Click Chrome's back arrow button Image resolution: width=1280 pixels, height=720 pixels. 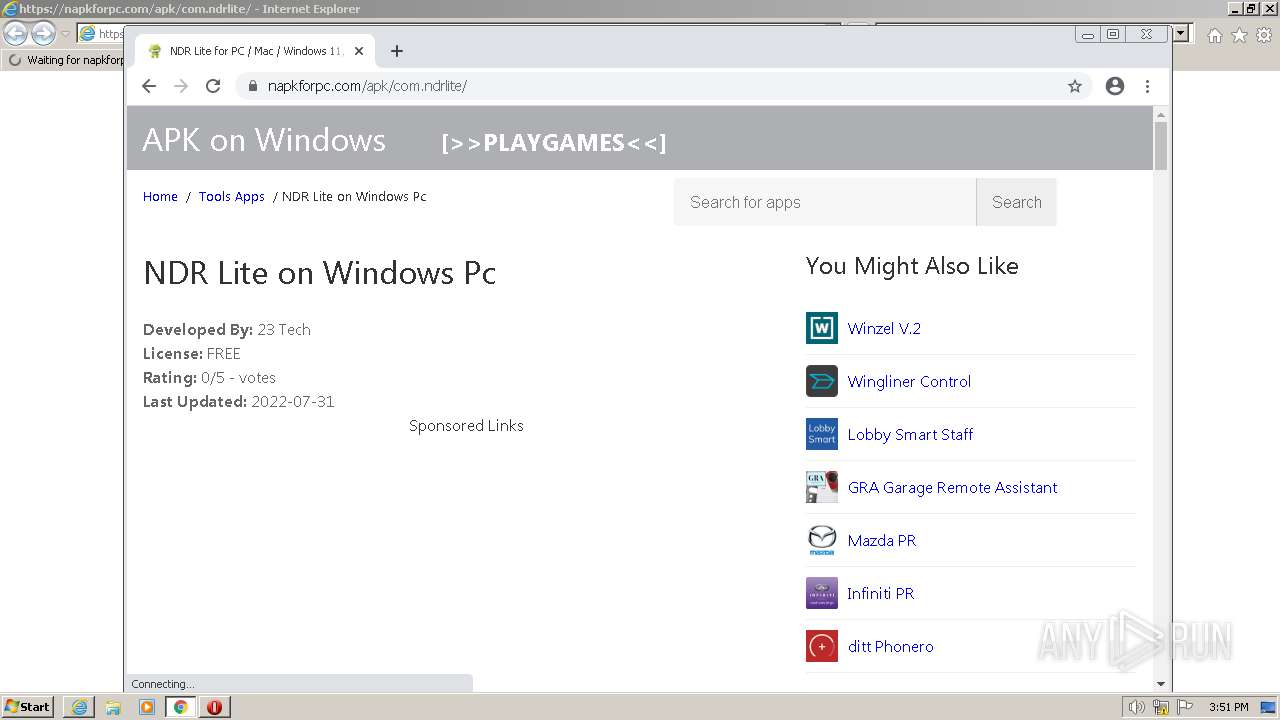coord(149,86)
